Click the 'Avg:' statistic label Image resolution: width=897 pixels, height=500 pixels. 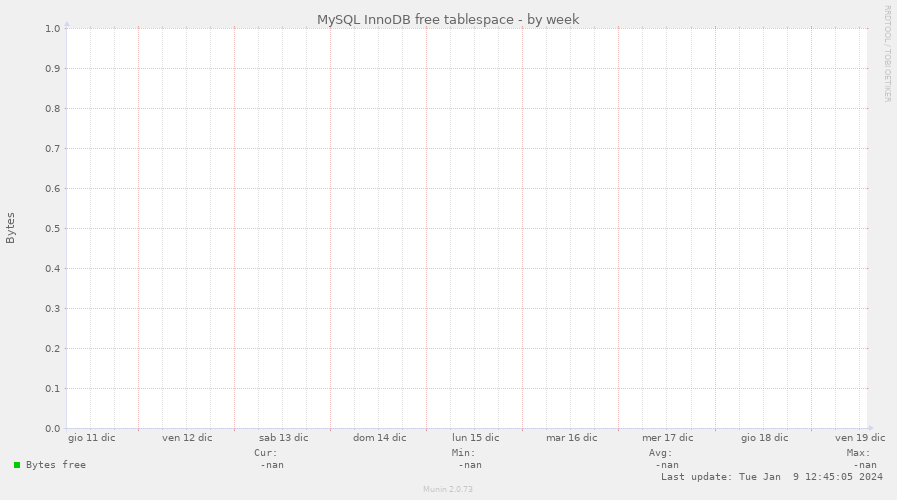[661, 453]
